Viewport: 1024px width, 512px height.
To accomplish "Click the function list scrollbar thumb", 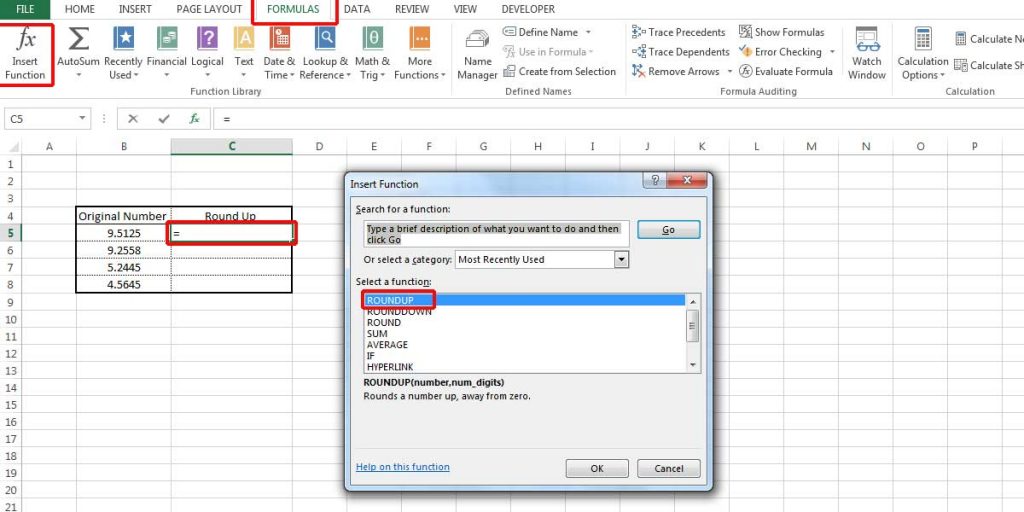I will (693, 325).
